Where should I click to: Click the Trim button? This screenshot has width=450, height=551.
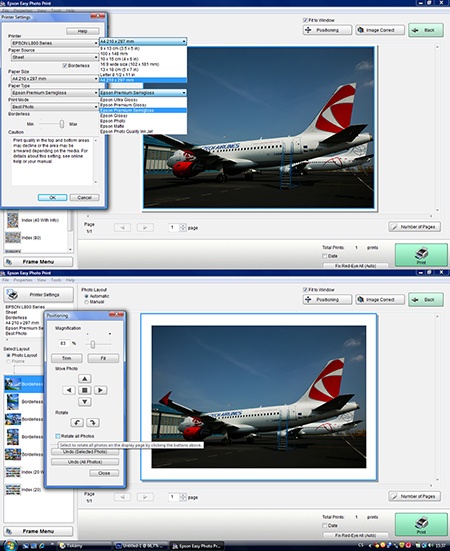coord(67,358)
